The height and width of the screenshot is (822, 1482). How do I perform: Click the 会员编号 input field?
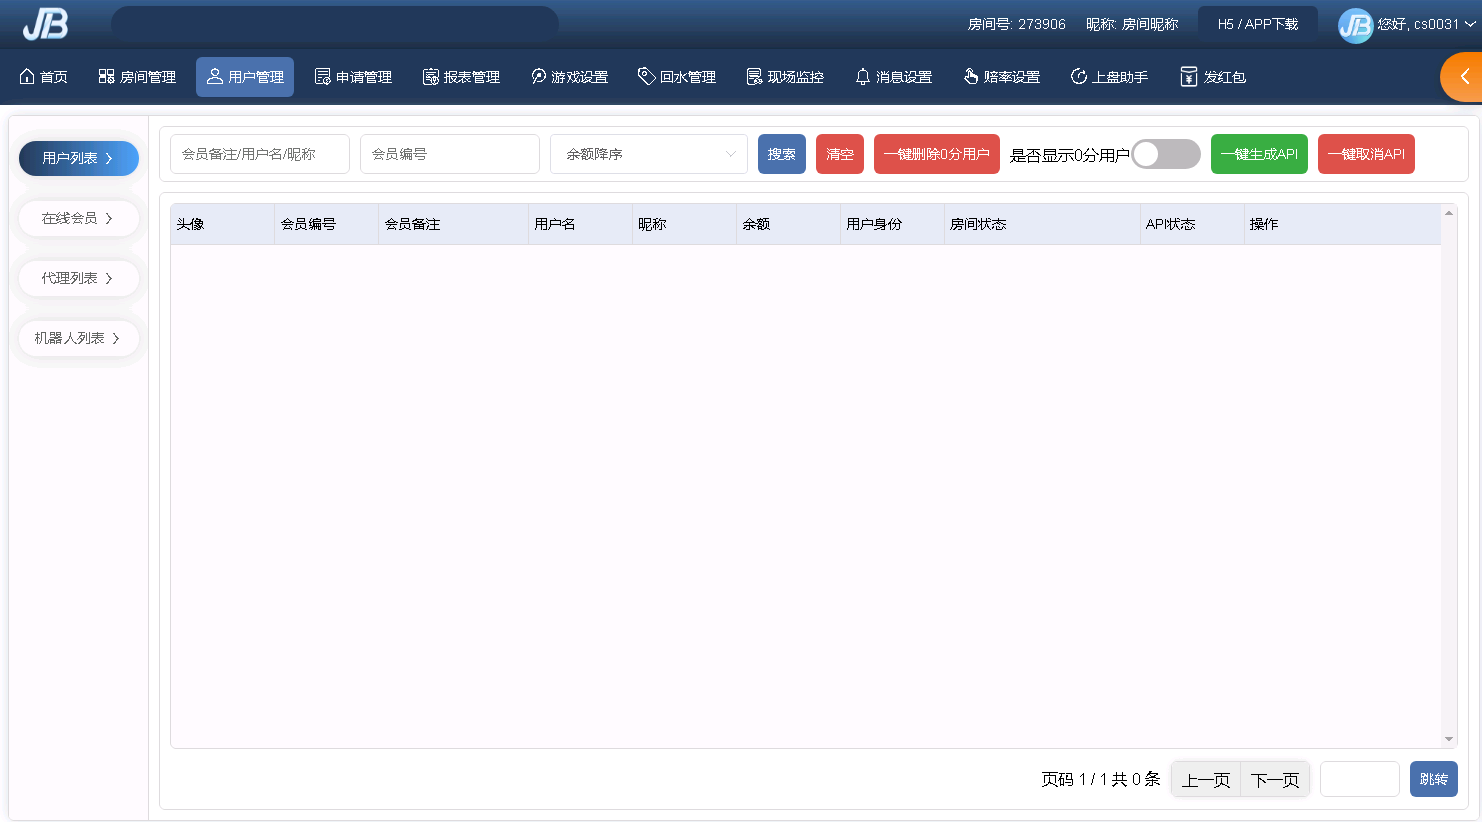click(449, 154)
